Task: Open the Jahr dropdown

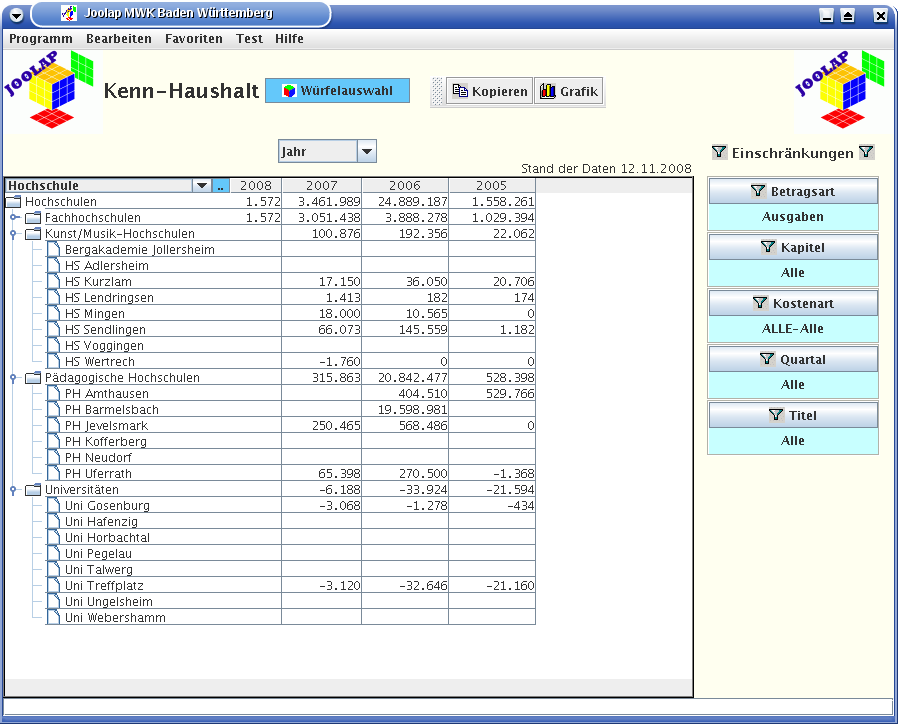Action: 366,152
